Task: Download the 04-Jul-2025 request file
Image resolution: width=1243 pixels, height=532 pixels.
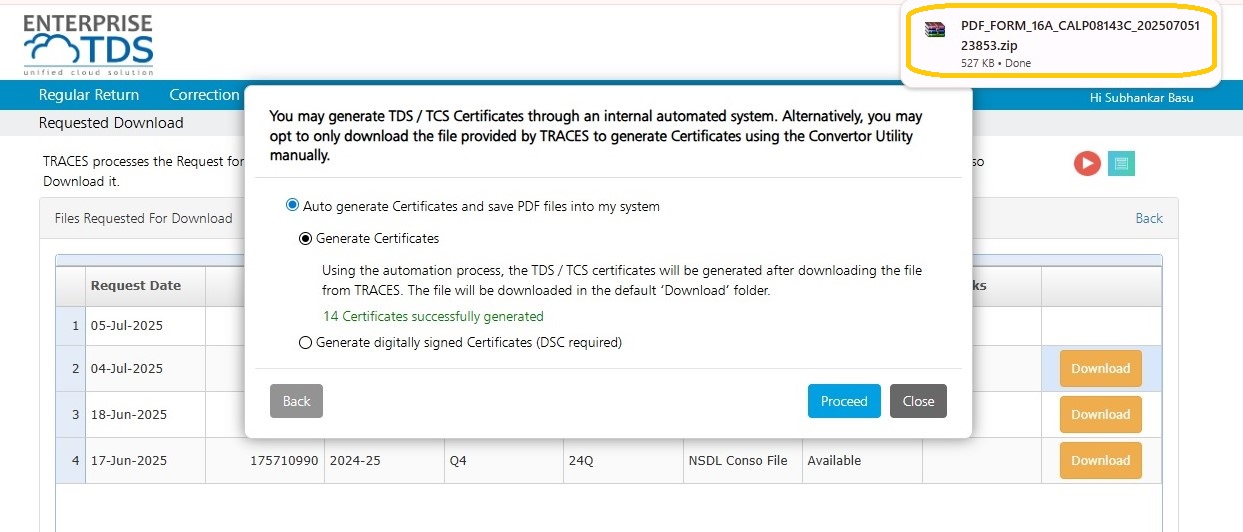Action: (1100, 368)
